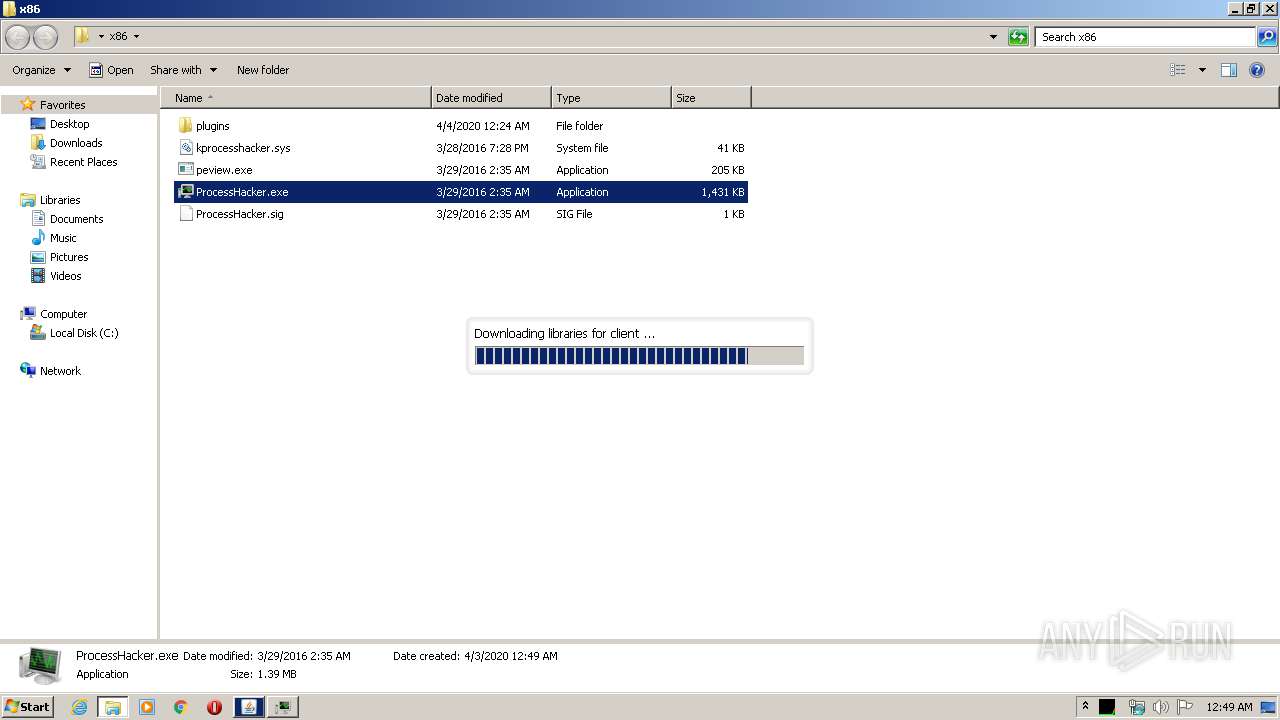Show hidden tray icons arrow

[x=1085, y=707]
